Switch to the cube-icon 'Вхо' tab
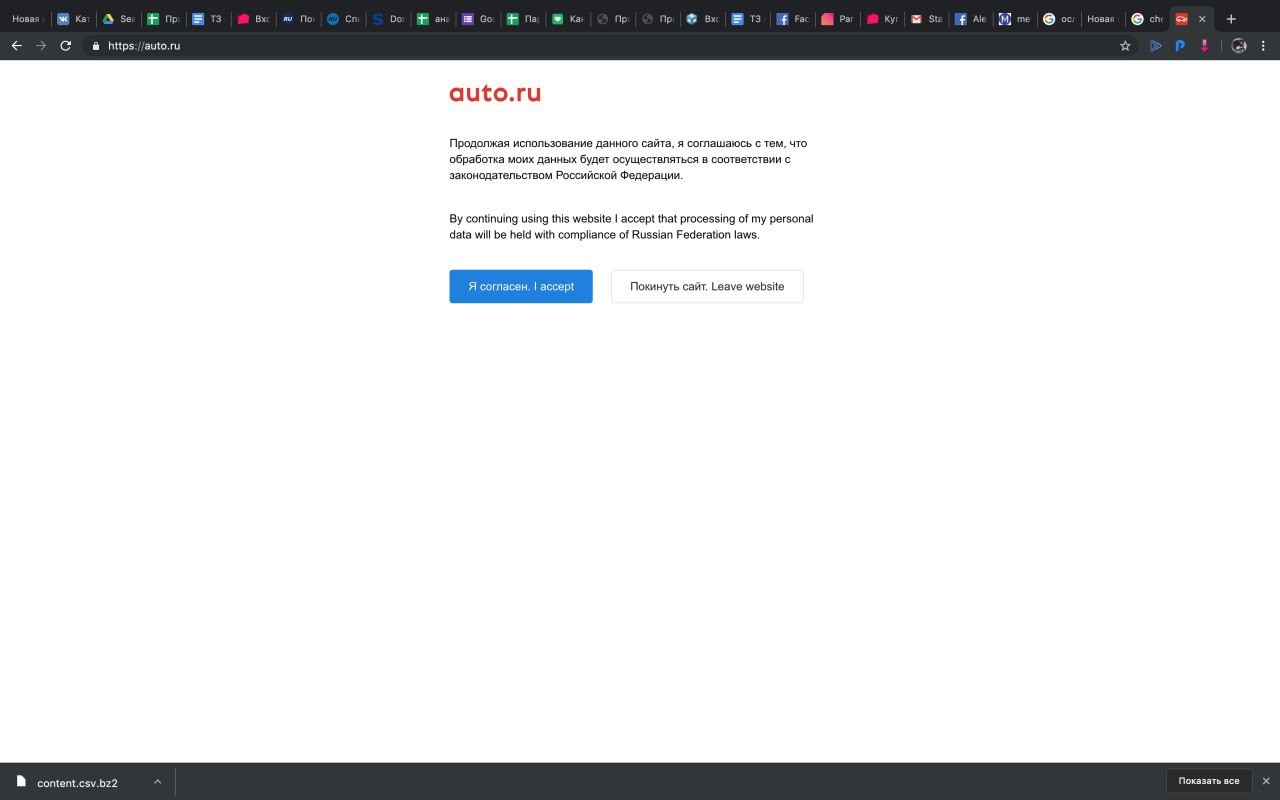 tap(703, 19)
